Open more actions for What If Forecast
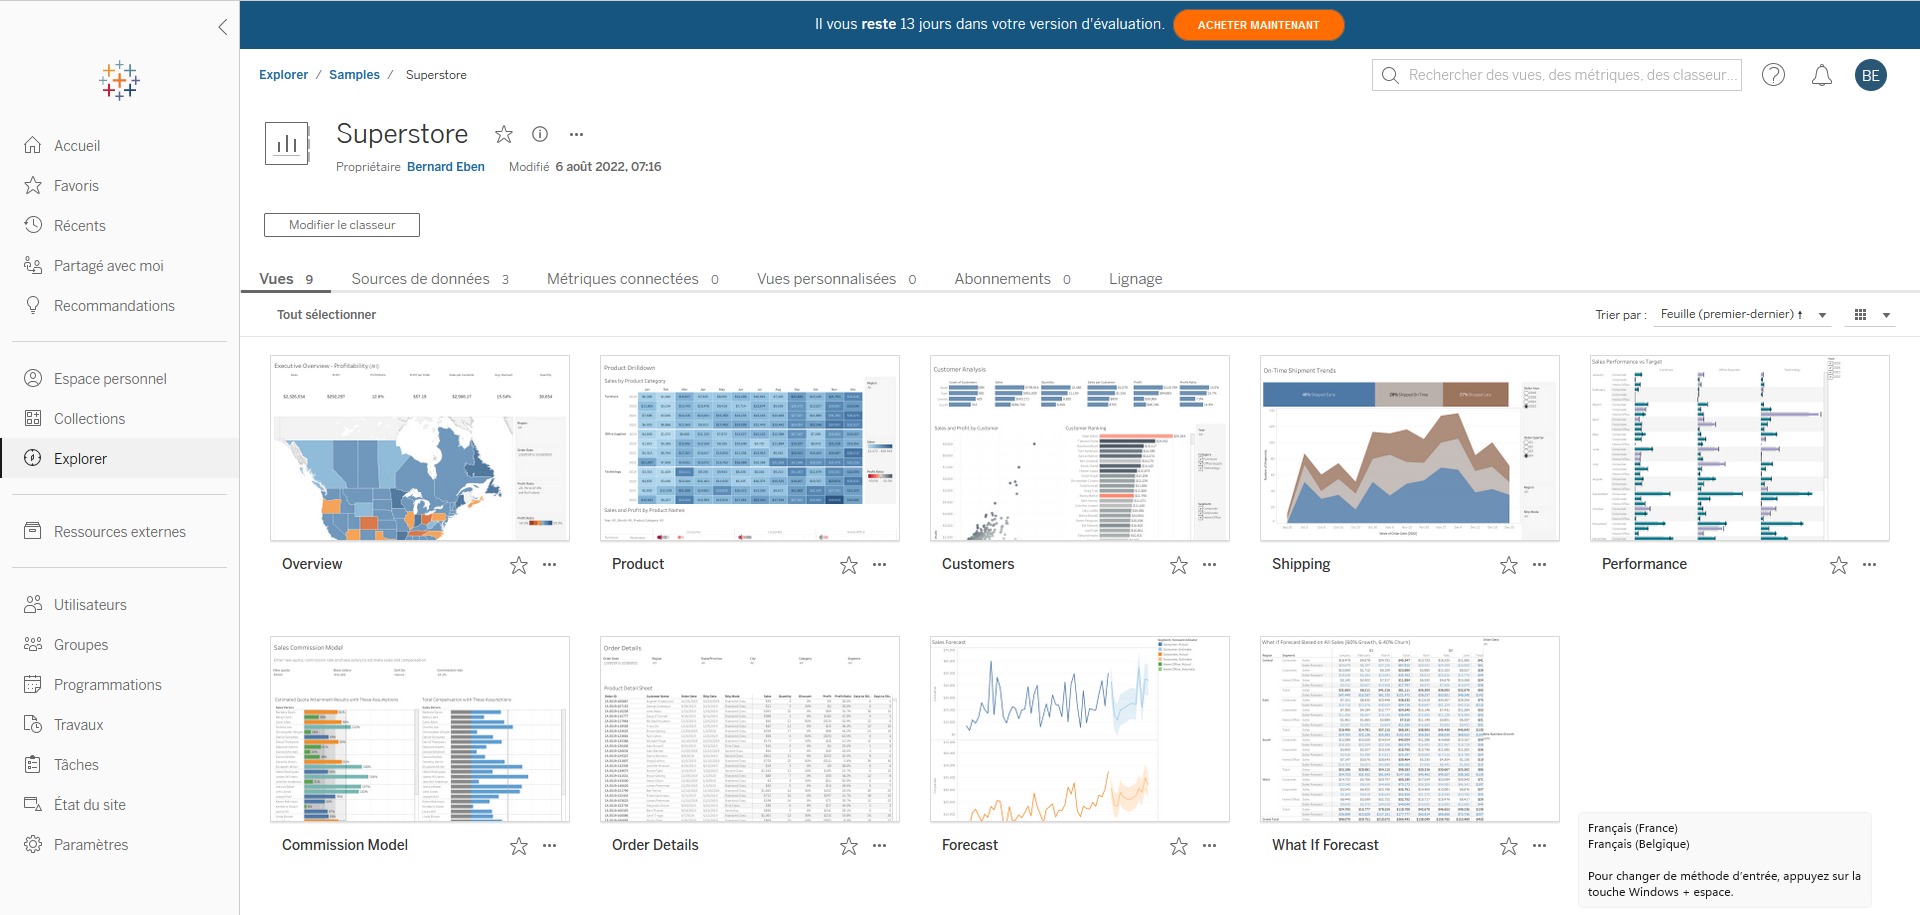Screen dimensions: 1920x915 tap(1539, 846)
